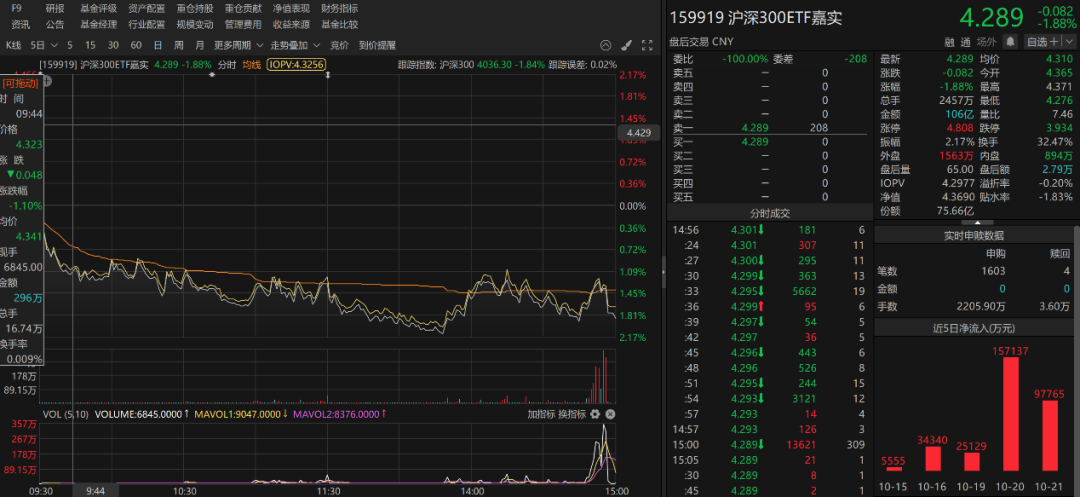
Task: Open the drawing brush tool
Action: [626, 45]
